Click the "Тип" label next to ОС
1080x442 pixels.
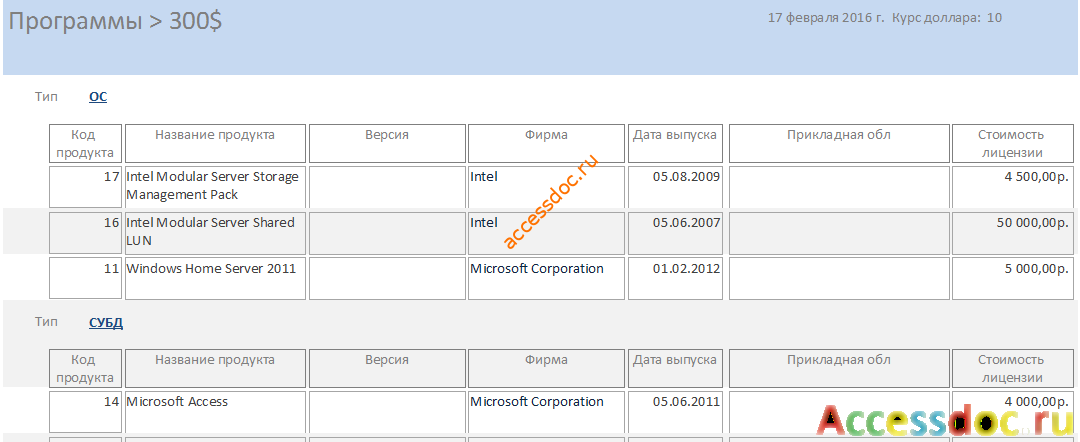click(x=47, y=97)
